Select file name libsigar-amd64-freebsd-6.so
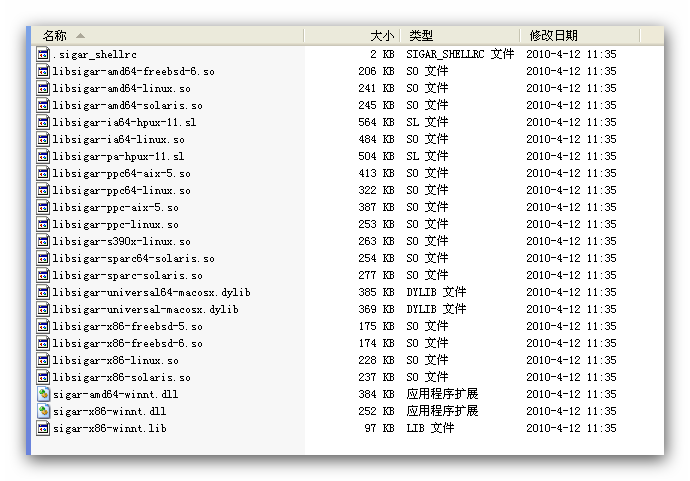Viewport: 690px width, 481px height. point(133,71)
